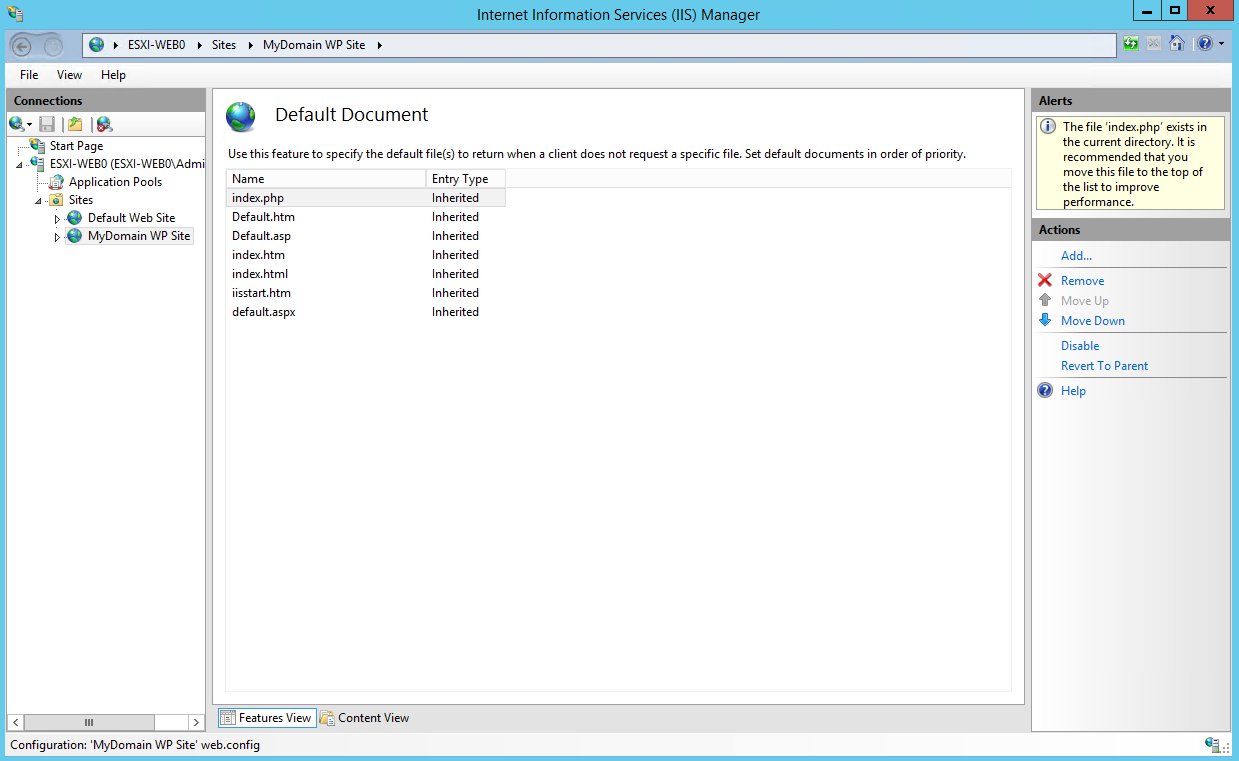Click the Add... action link
The height and width of the screenshot is (761, 1239).
coord(1076,256)
